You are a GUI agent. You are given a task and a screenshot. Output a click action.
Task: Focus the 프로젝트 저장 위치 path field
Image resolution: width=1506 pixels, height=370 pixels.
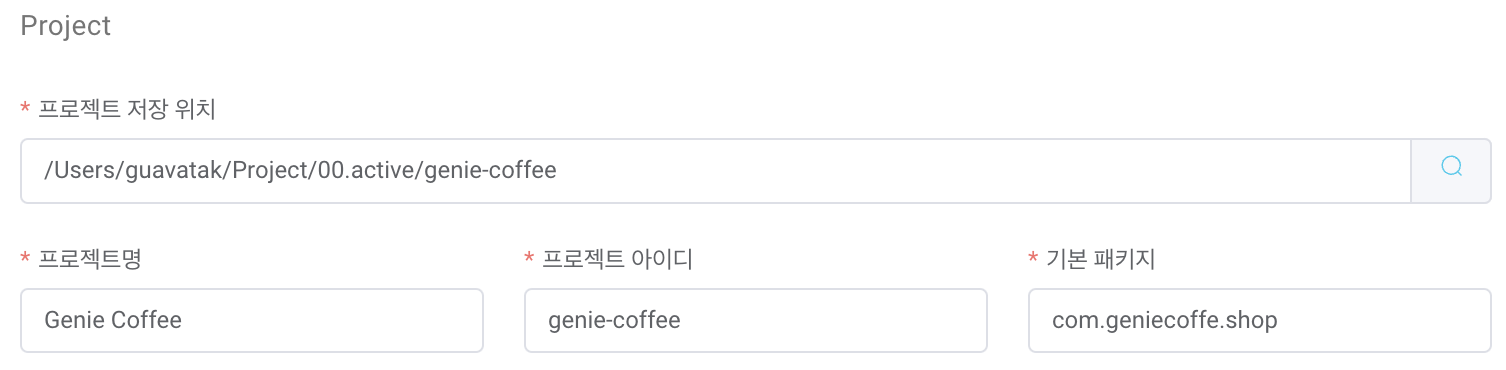715,171
